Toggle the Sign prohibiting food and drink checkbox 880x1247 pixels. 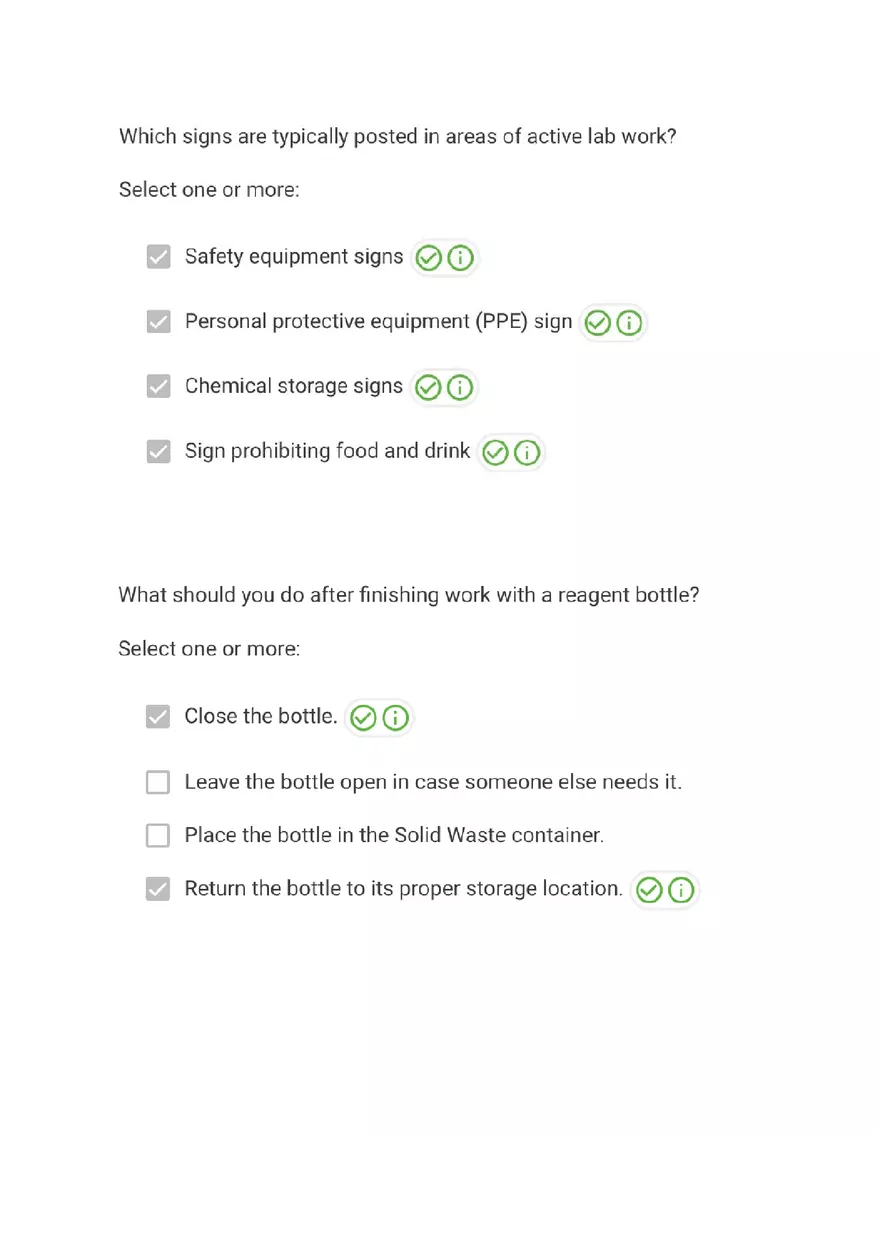pos(158,452)
